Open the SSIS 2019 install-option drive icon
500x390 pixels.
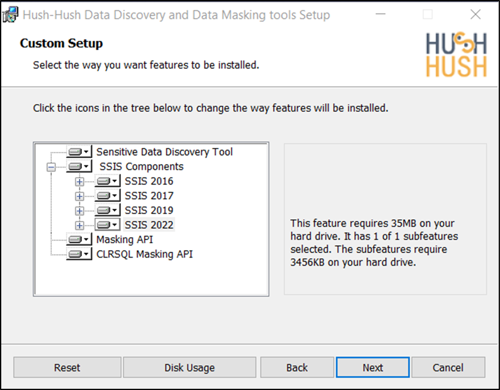pyautogui.click(x=107, y=210)
